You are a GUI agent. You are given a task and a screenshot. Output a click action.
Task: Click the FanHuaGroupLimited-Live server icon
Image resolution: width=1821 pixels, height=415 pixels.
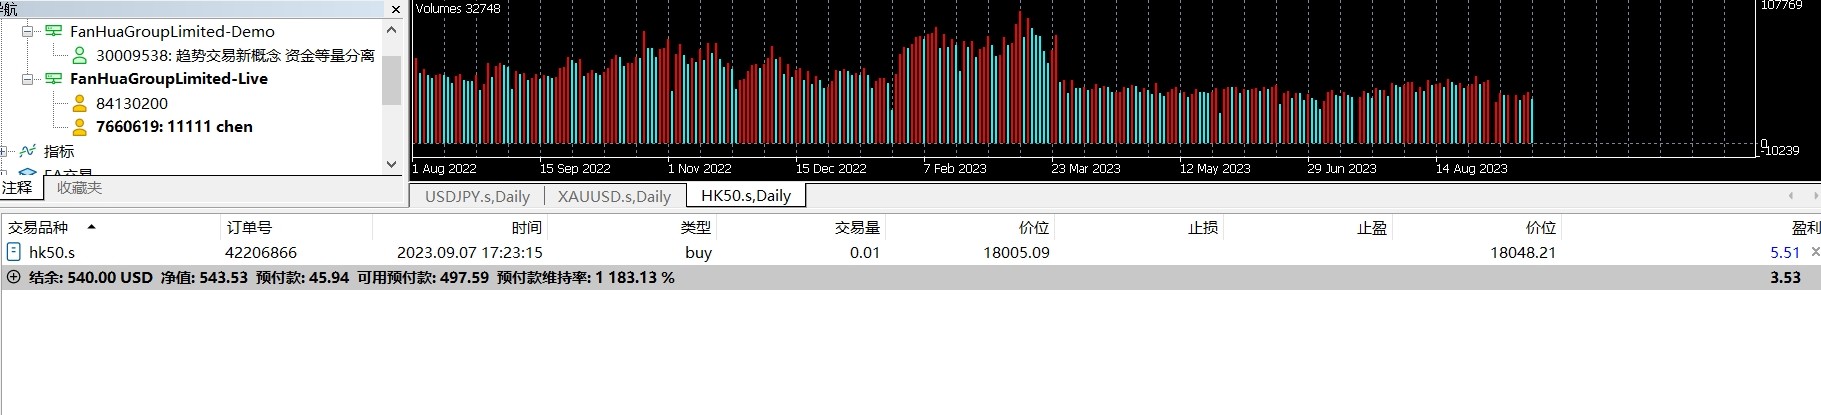(54, 79)
